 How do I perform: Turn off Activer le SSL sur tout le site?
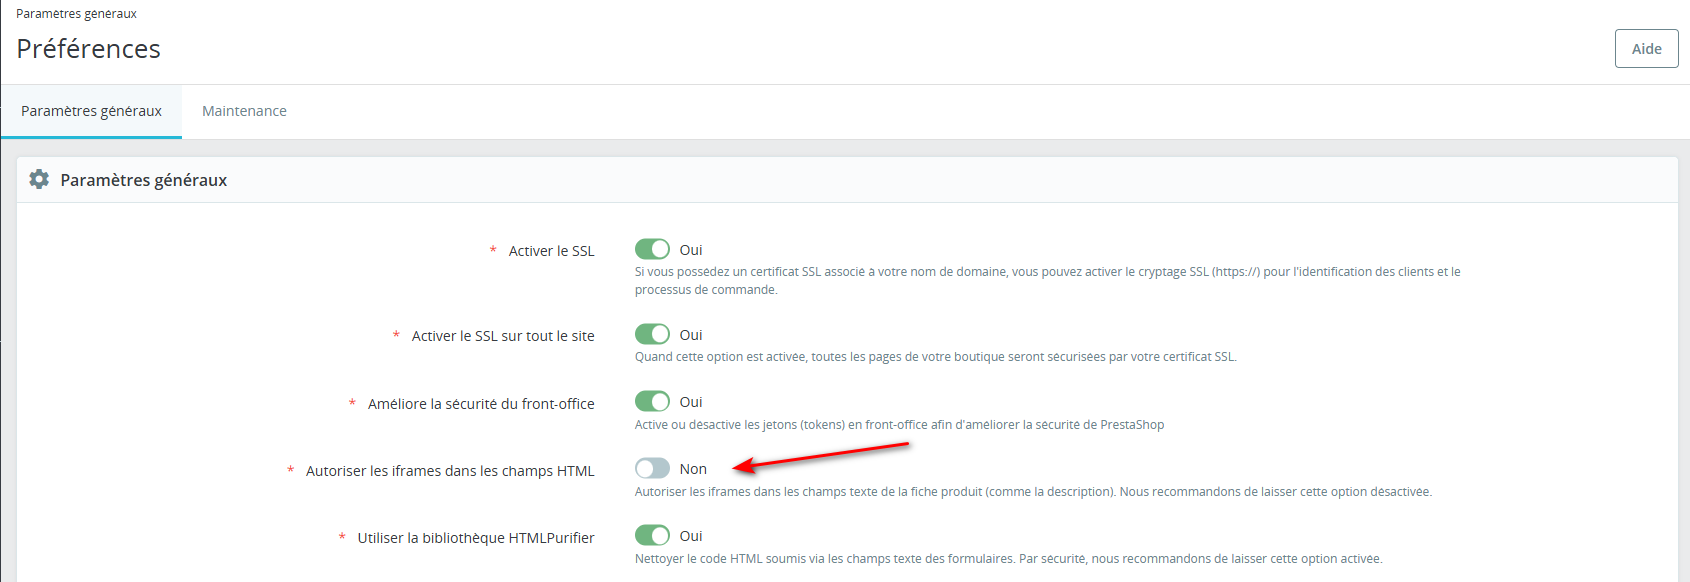(x=652, y=334)
